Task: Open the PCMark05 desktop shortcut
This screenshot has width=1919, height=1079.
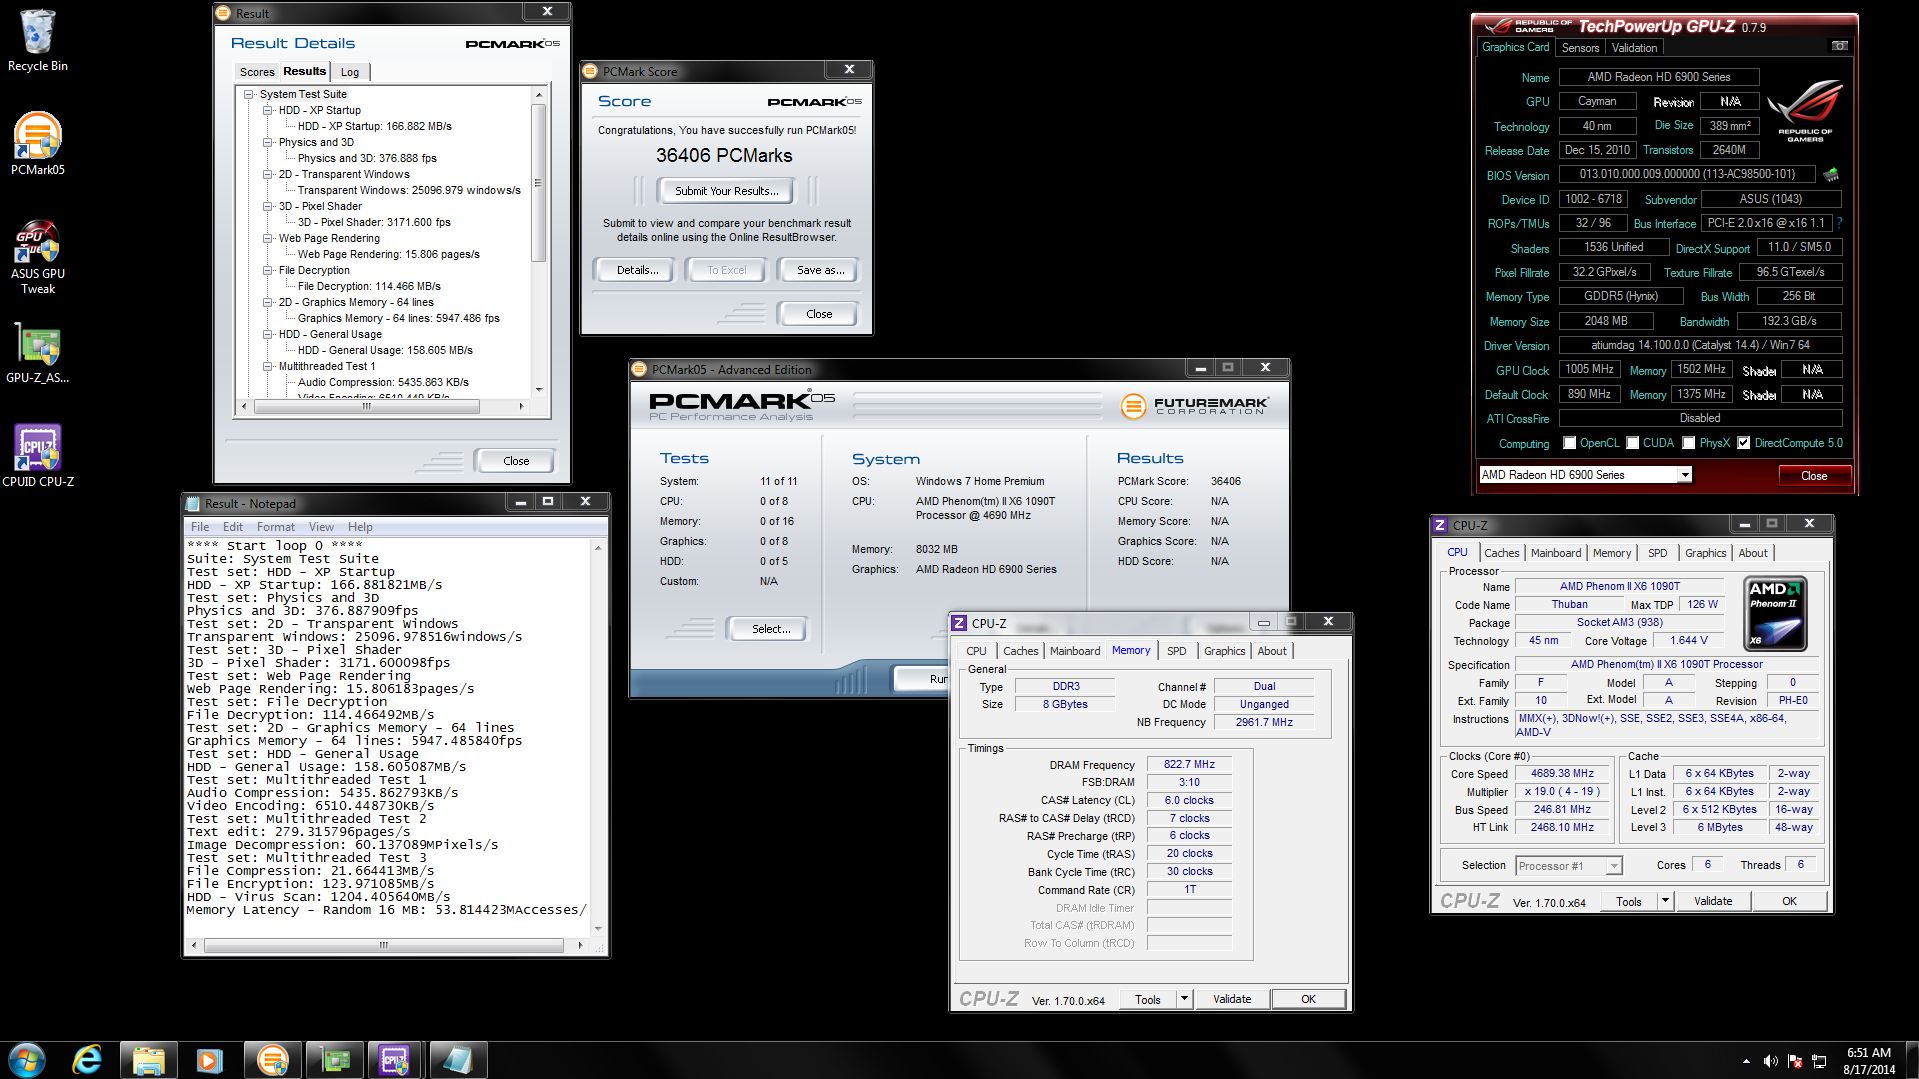Action: [37, 143]
